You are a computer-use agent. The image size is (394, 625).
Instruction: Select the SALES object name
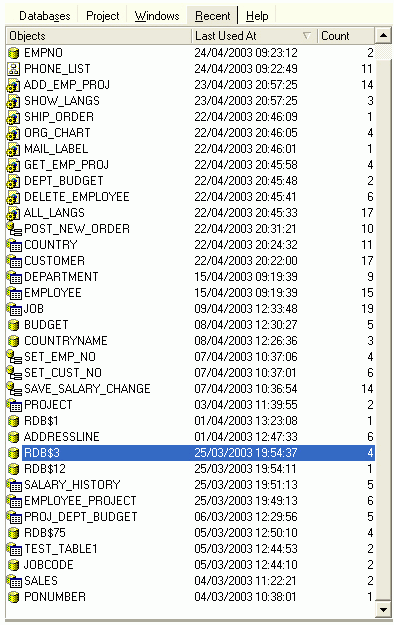[41, 581]
